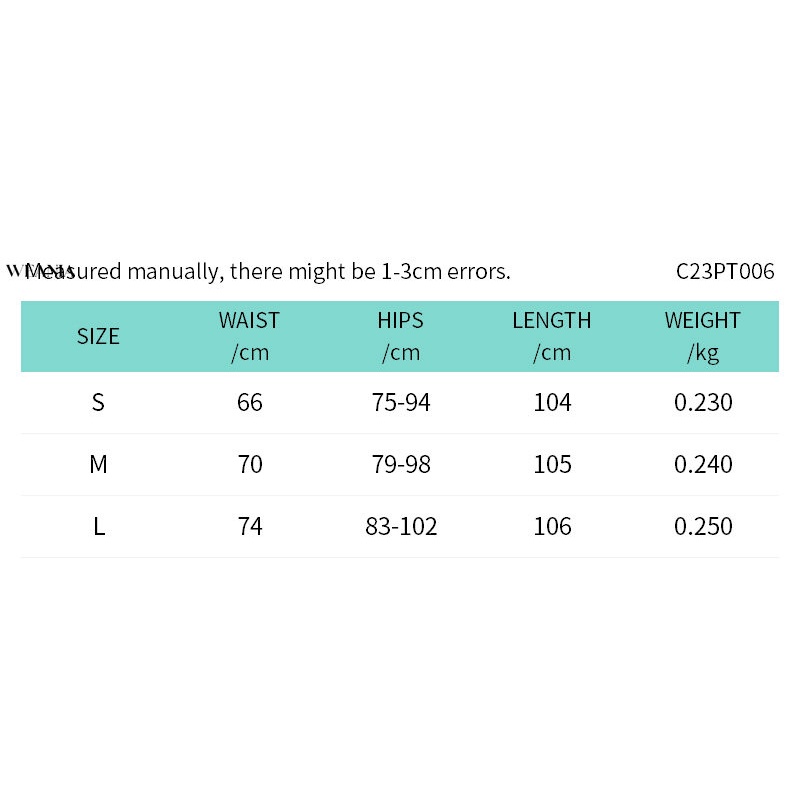
Task: Click the HIPS /cm column header
Action: click(400, 336)
